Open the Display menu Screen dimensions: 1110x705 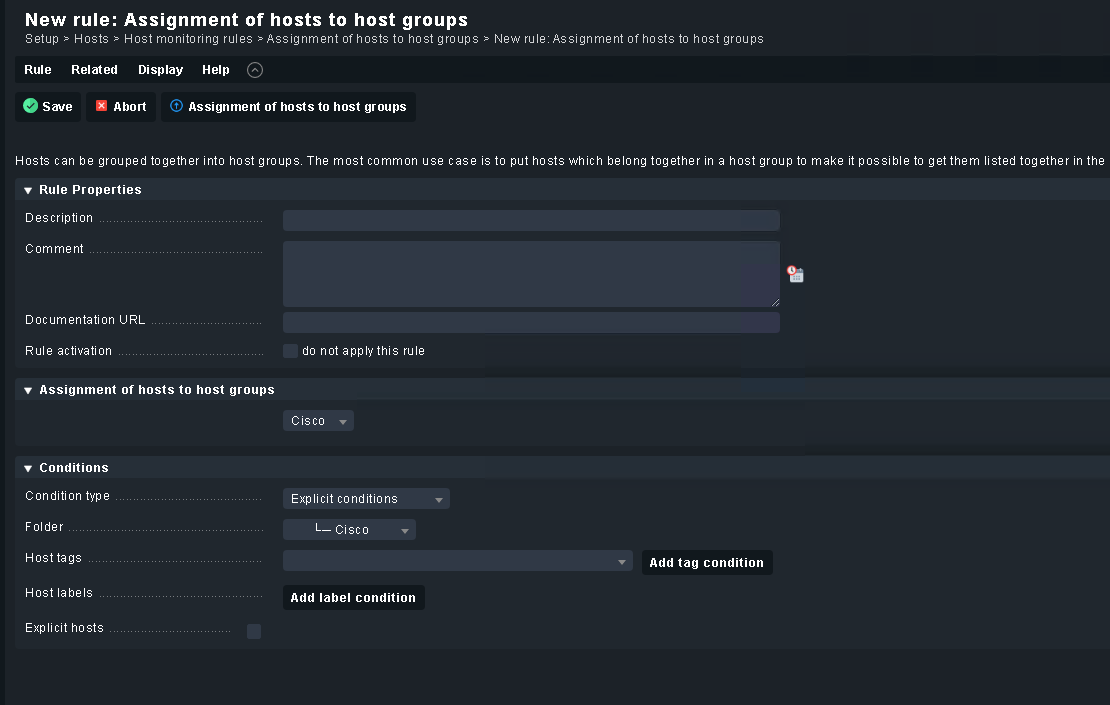(160, 70)
